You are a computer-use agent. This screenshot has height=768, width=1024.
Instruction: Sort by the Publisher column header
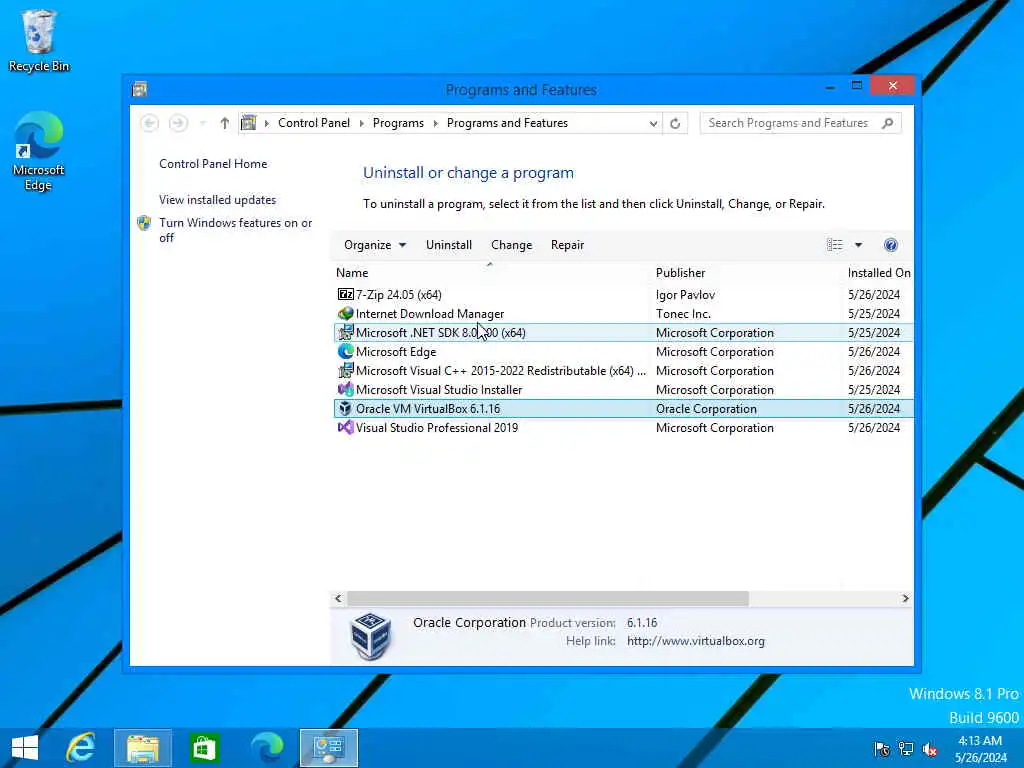point(747,272)
